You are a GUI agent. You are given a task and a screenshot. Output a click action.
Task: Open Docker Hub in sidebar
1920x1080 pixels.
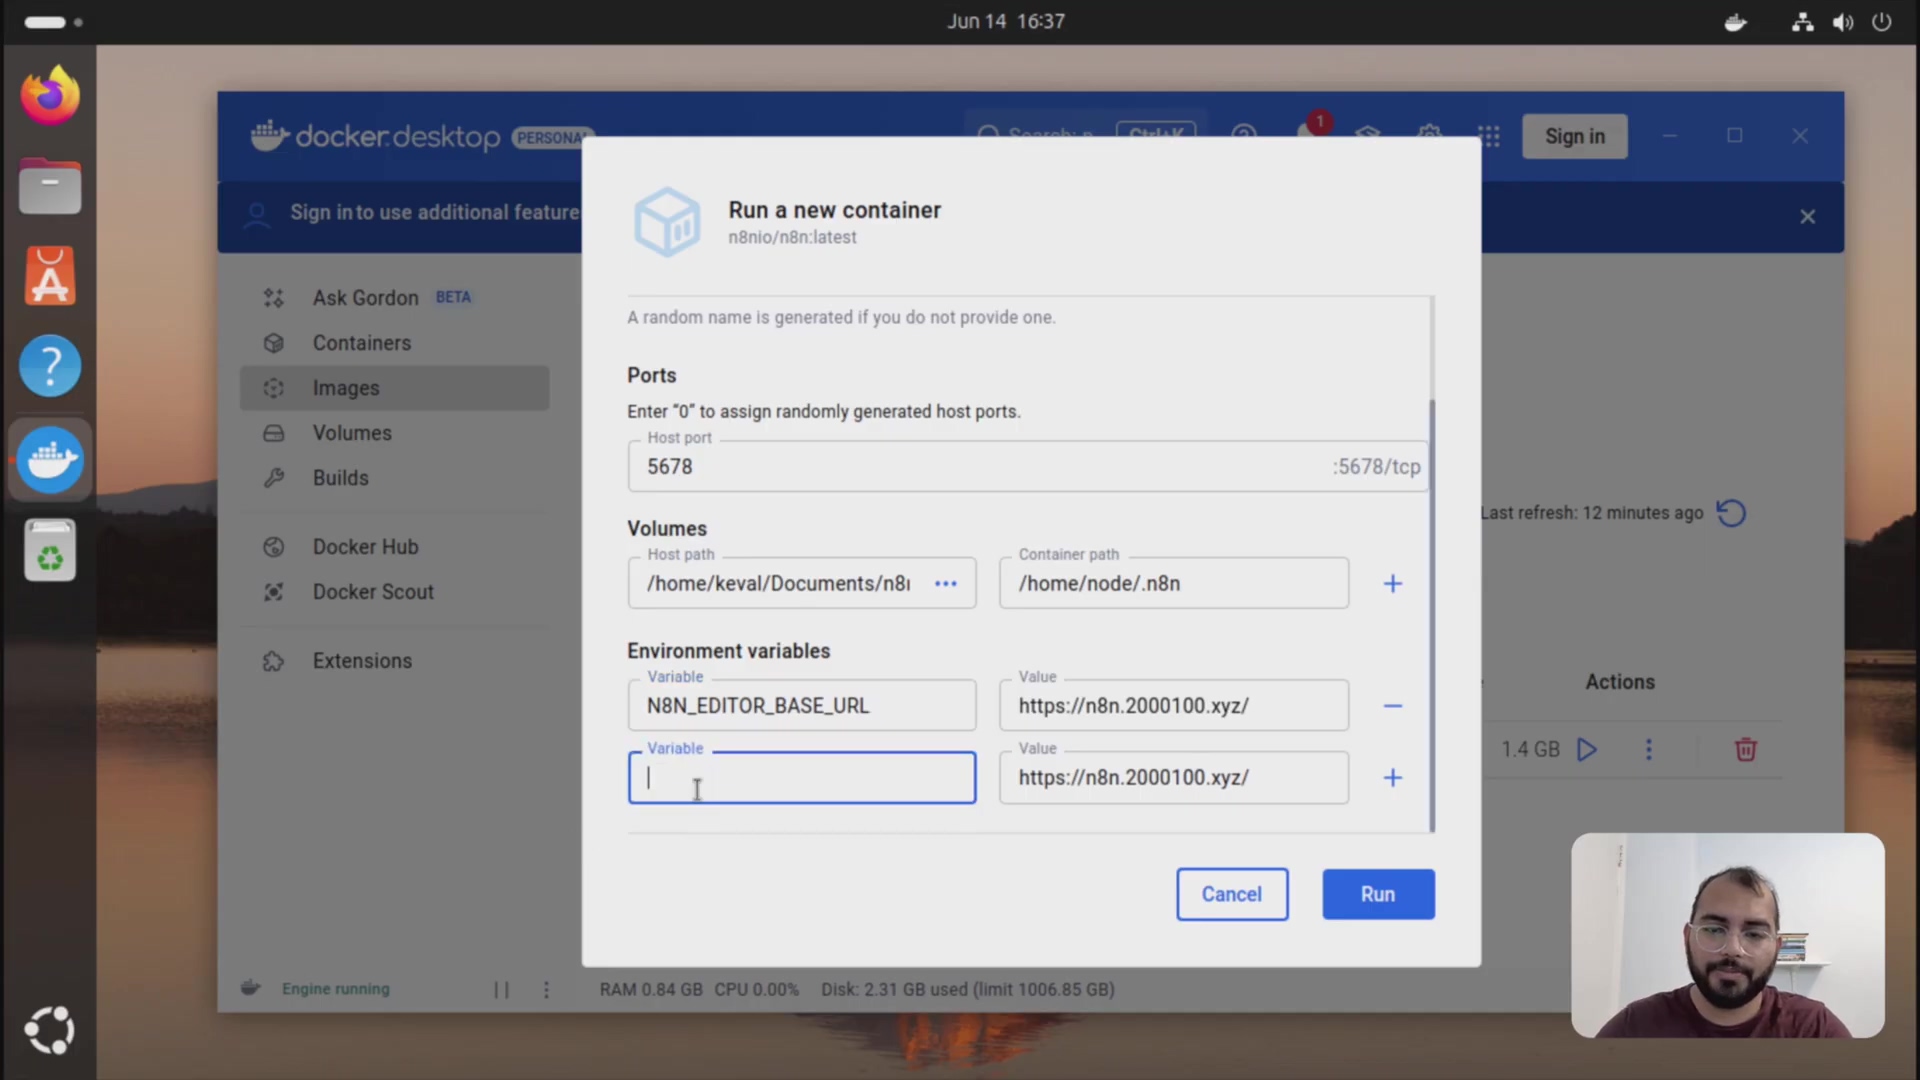[x=394, y=547]
